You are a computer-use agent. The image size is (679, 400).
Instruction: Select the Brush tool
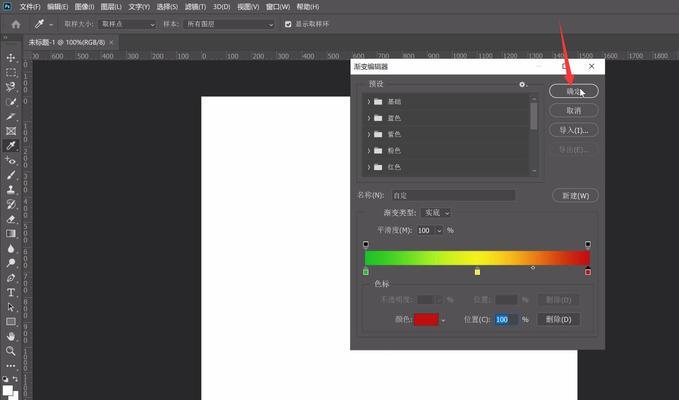(x=11, y=175)
